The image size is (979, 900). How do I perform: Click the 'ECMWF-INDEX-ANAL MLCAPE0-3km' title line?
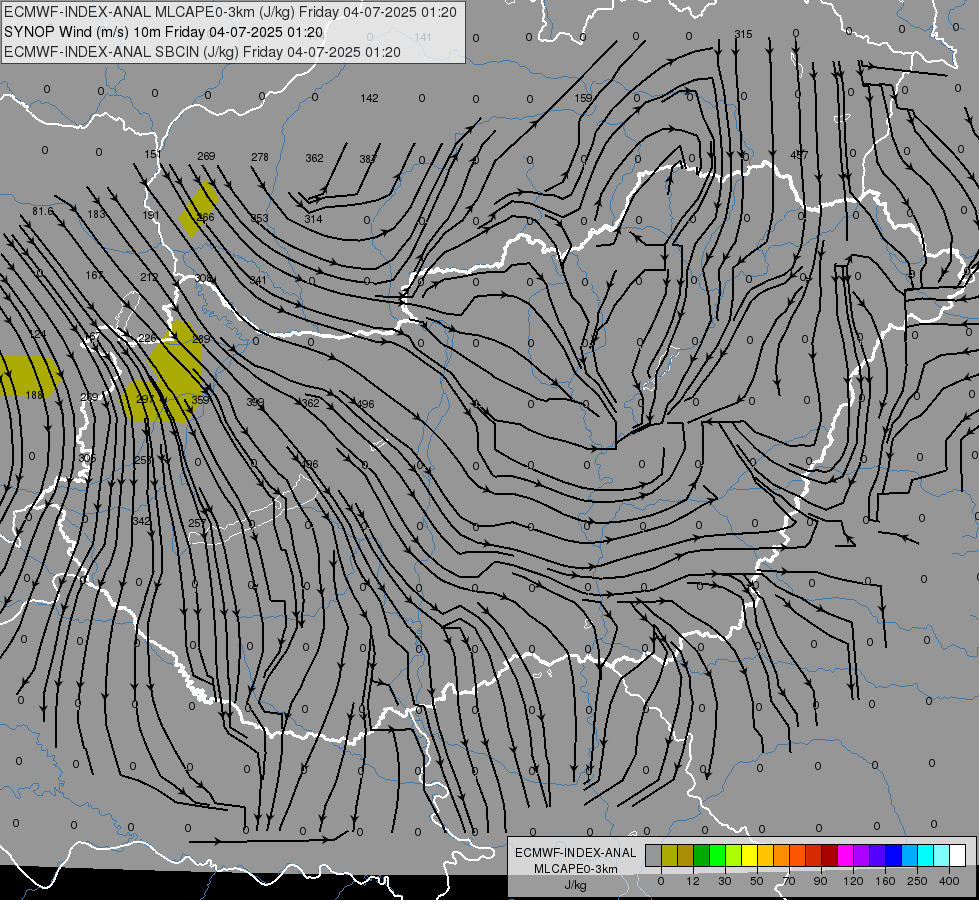(230, 12)
